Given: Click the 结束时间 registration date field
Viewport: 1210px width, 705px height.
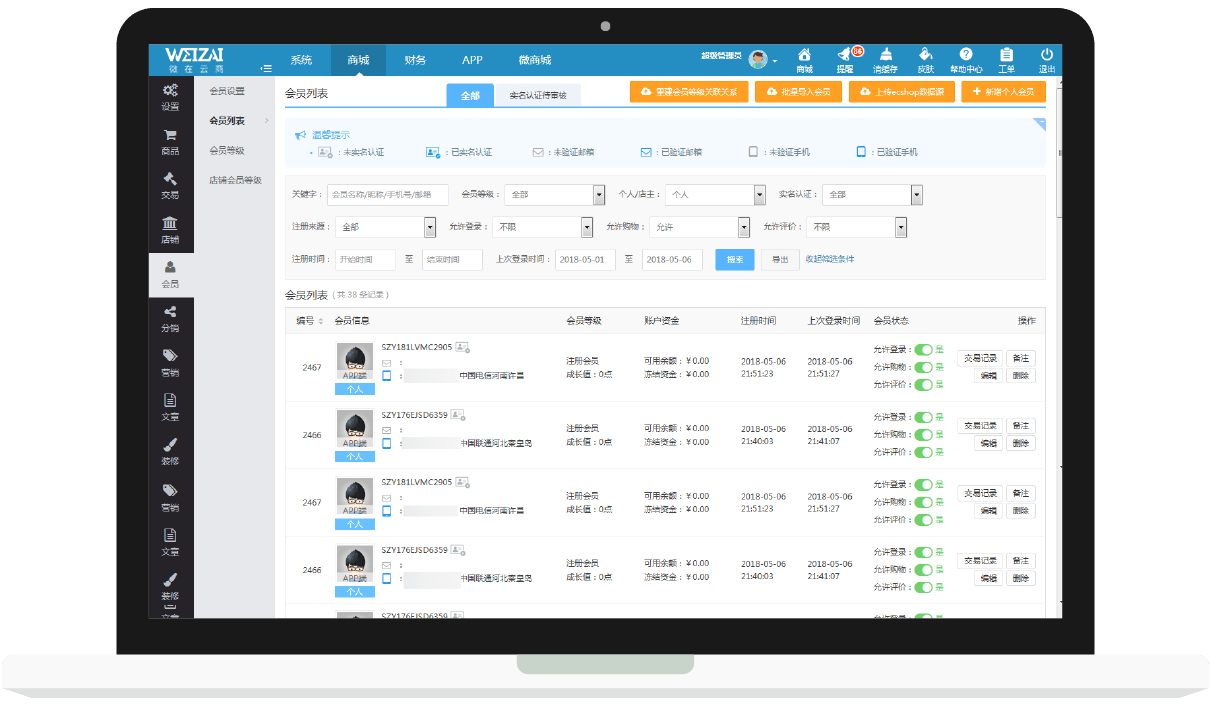Looking at the screenshot, I should pos(452,260).
